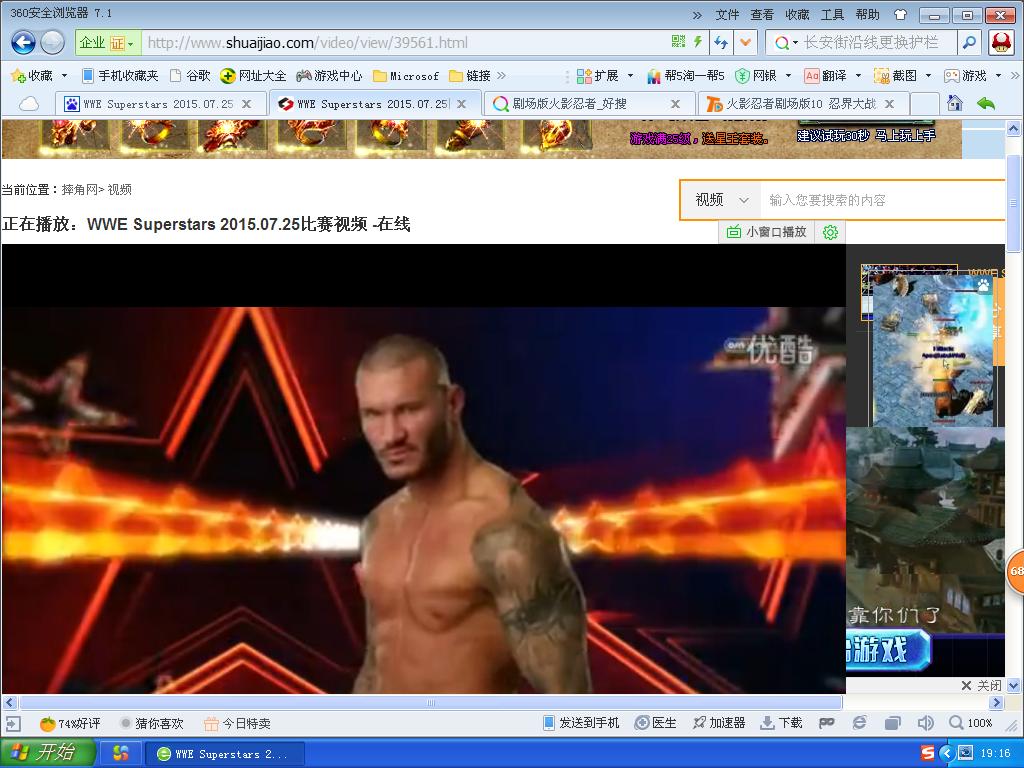Viewport: 1024px width, 768px height.
Task: Open the 谷歌 bookmark
Action: click(190, 76)
